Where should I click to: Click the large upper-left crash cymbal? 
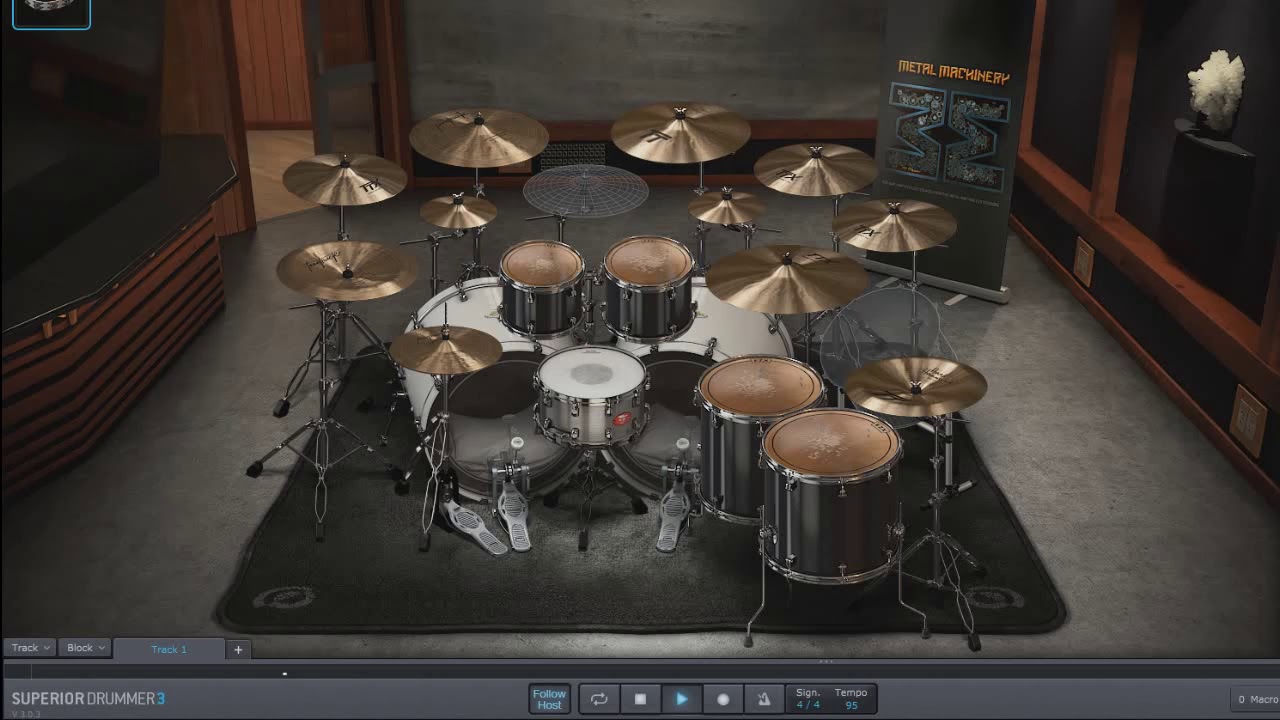point(478,138)
